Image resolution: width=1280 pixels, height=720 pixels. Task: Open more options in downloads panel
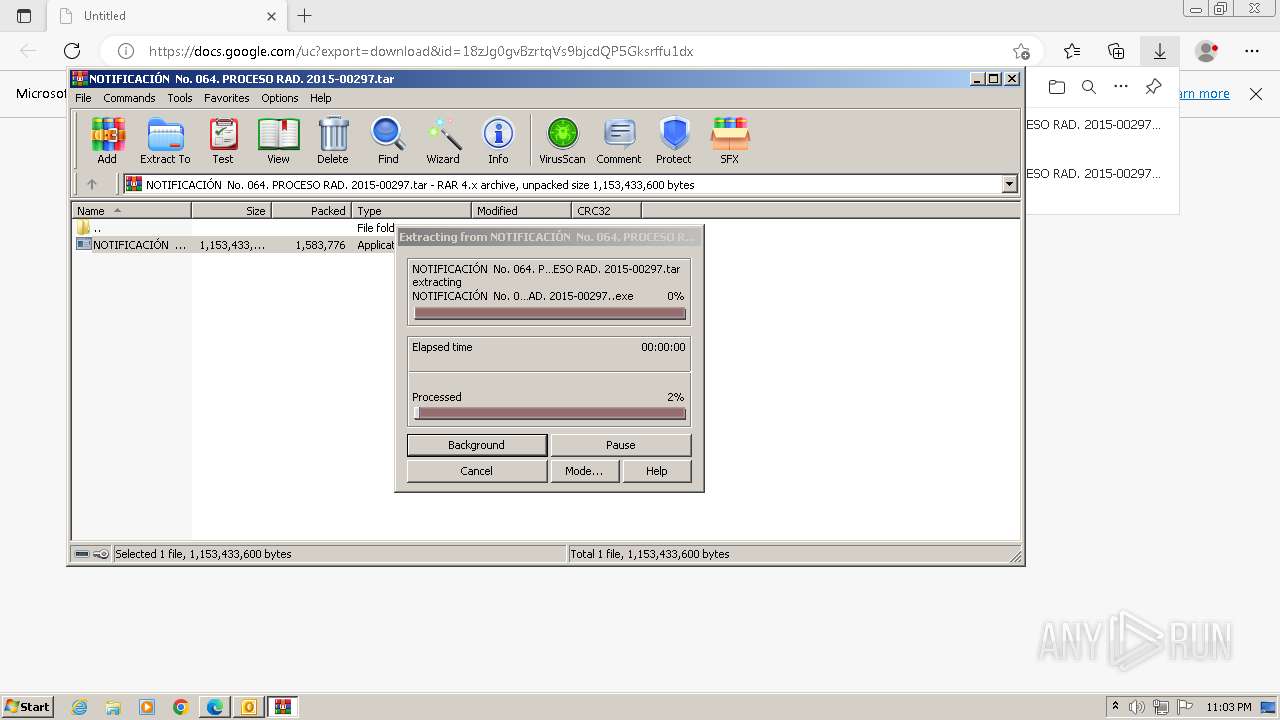click(x=1121, y=87)
